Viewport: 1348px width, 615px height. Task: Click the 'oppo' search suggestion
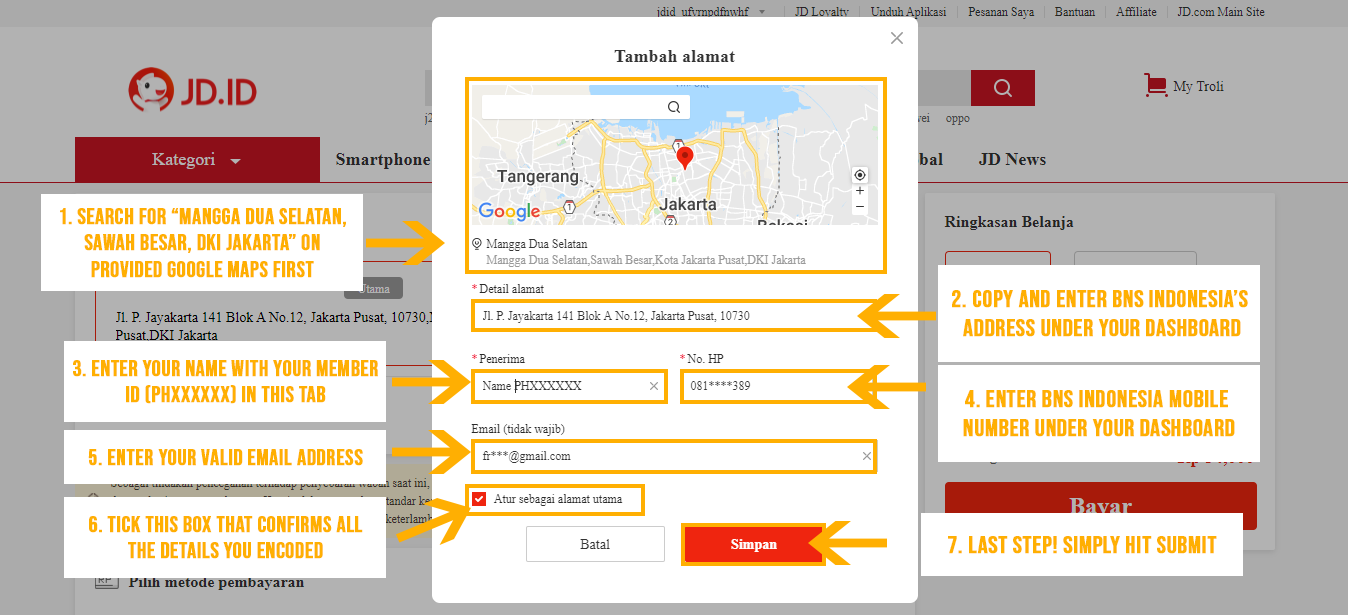[x=957, y=118]
